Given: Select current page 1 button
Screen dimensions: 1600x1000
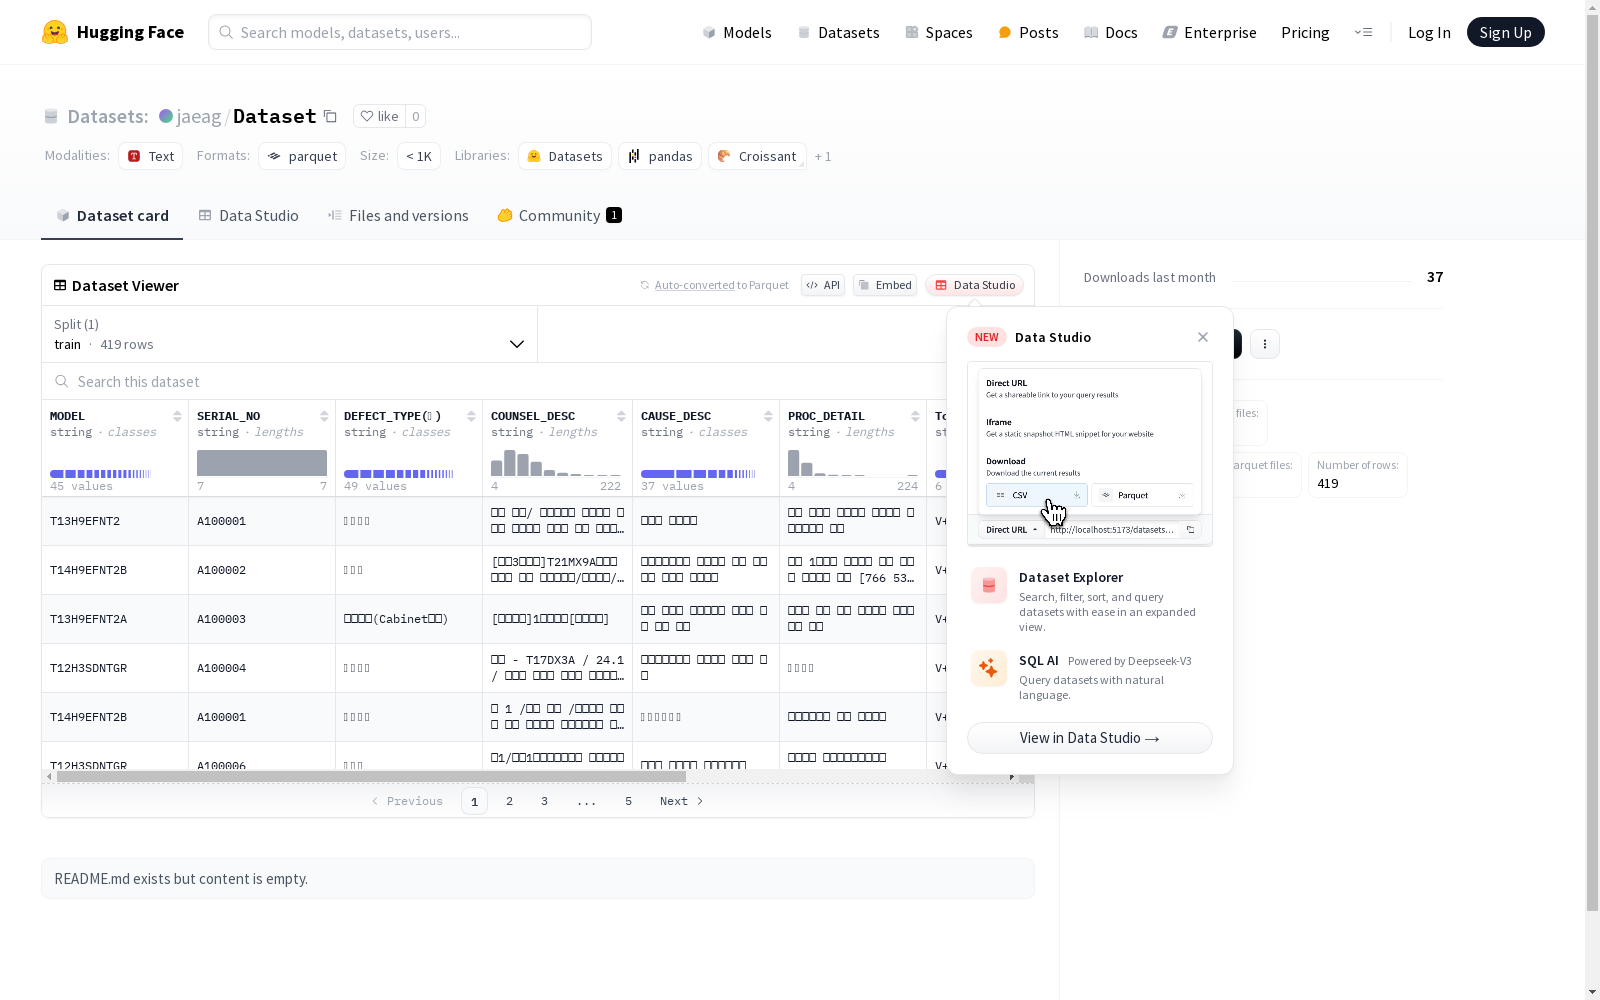Looking at the screenshot, I should (x=474, y=801).
